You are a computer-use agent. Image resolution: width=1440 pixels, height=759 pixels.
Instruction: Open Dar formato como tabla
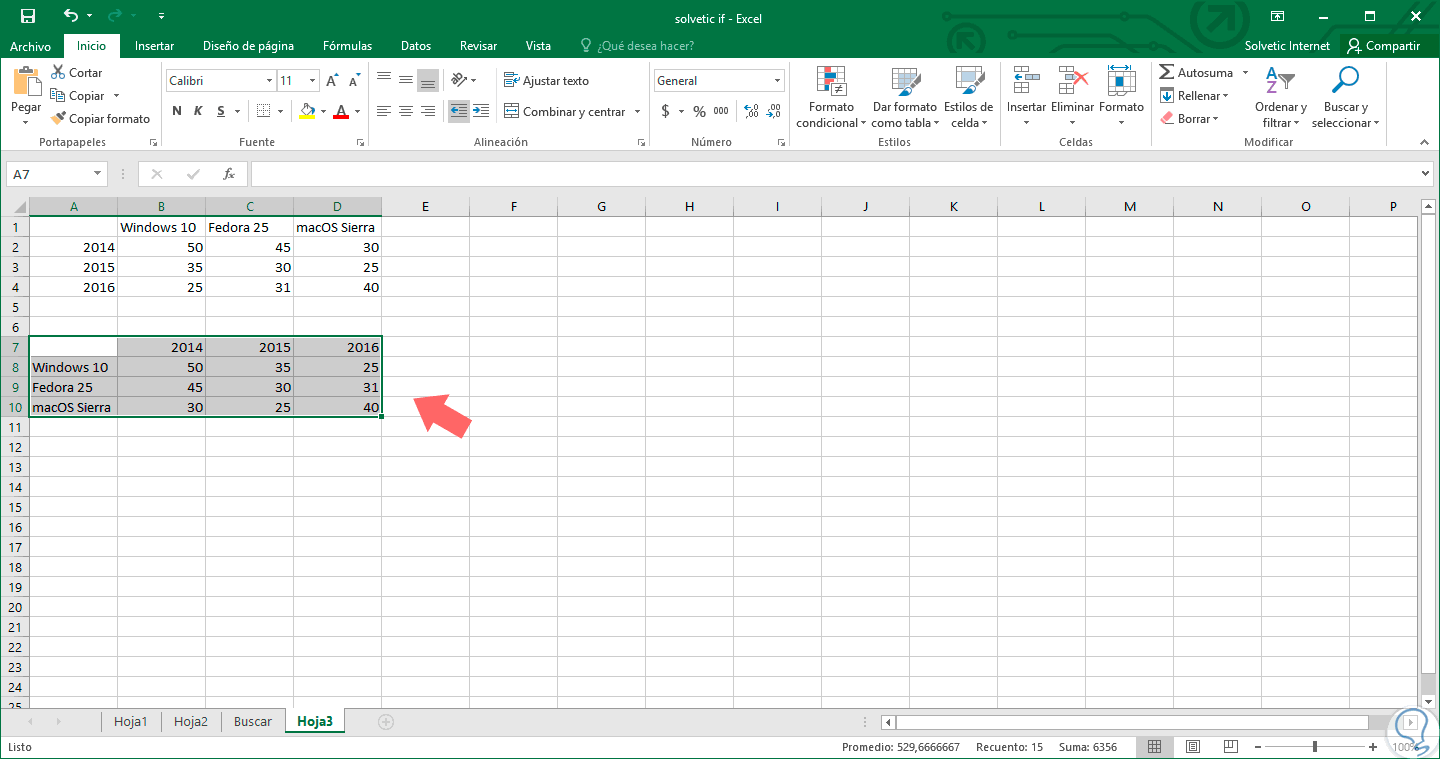pos(904,98)
